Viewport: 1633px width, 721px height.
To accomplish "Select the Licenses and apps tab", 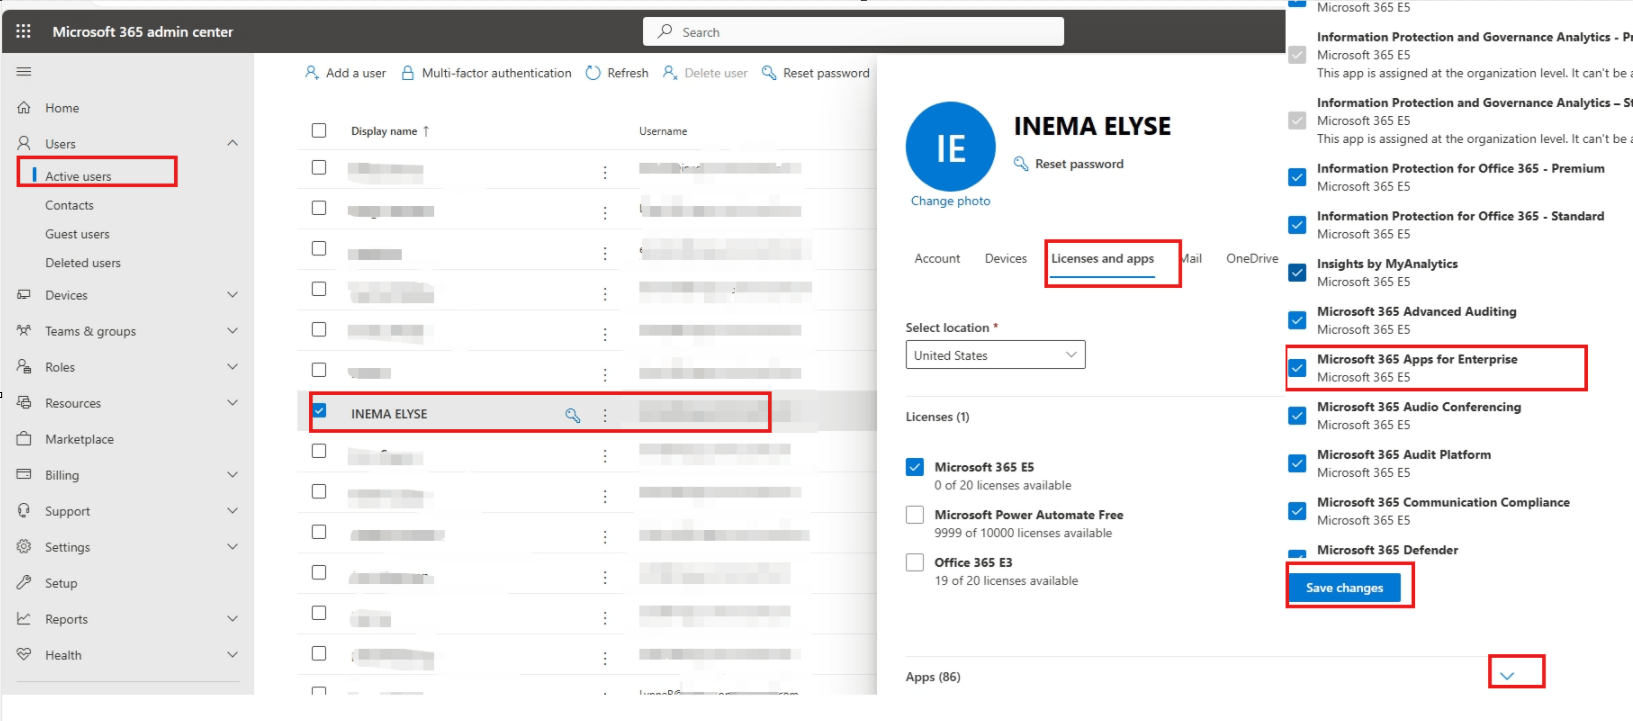I will (1102, 259).
